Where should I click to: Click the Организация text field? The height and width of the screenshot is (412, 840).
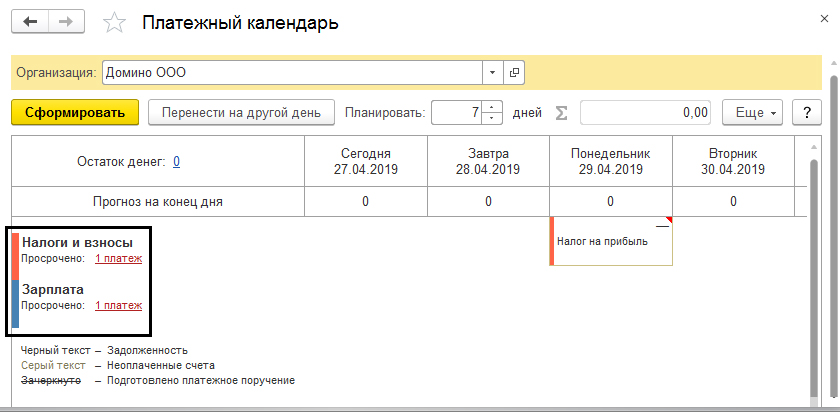pos(292,73)
